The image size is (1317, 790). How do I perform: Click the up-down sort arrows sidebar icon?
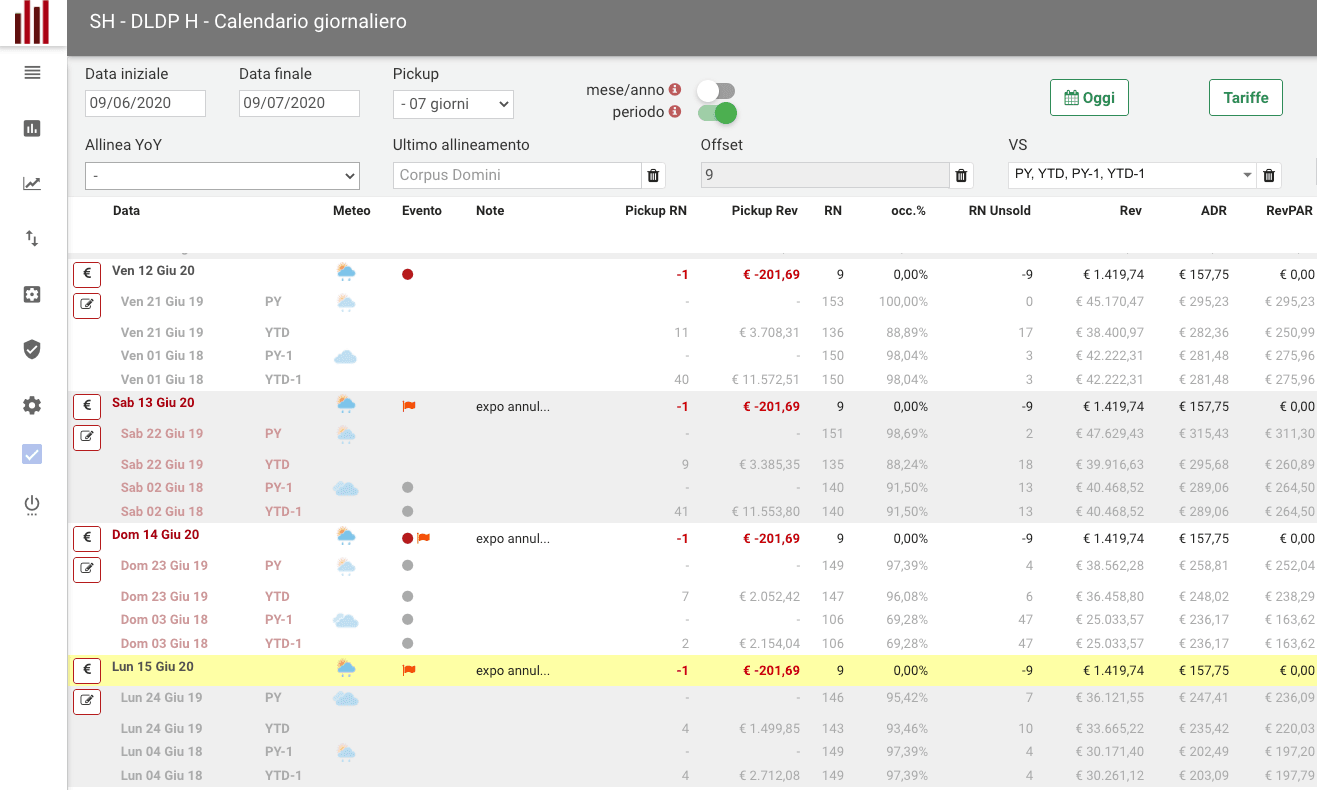[31, 238]
